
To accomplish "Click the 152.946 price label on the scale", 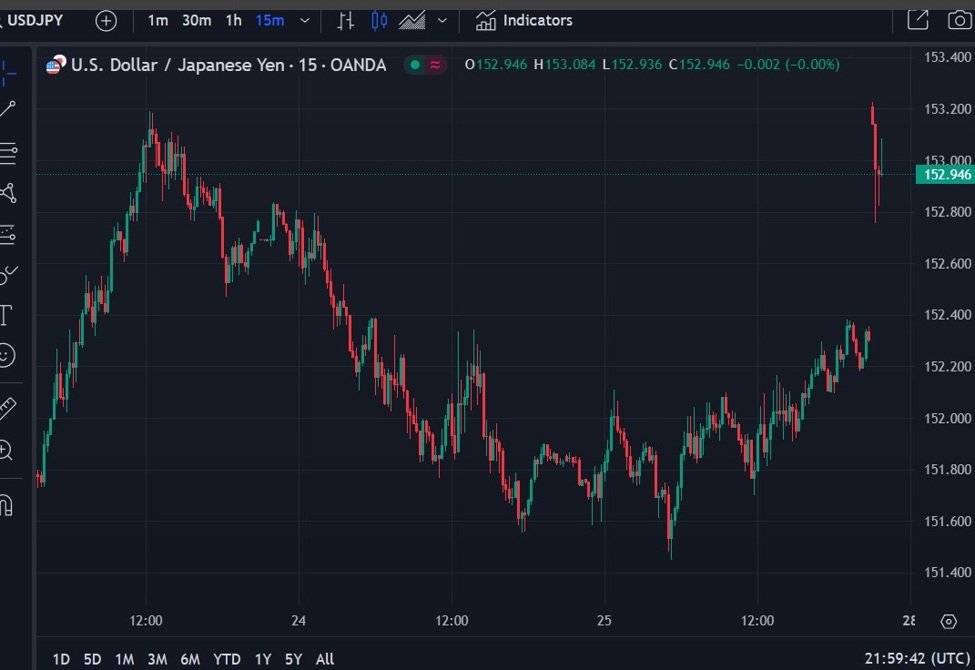I will point(944,174).
